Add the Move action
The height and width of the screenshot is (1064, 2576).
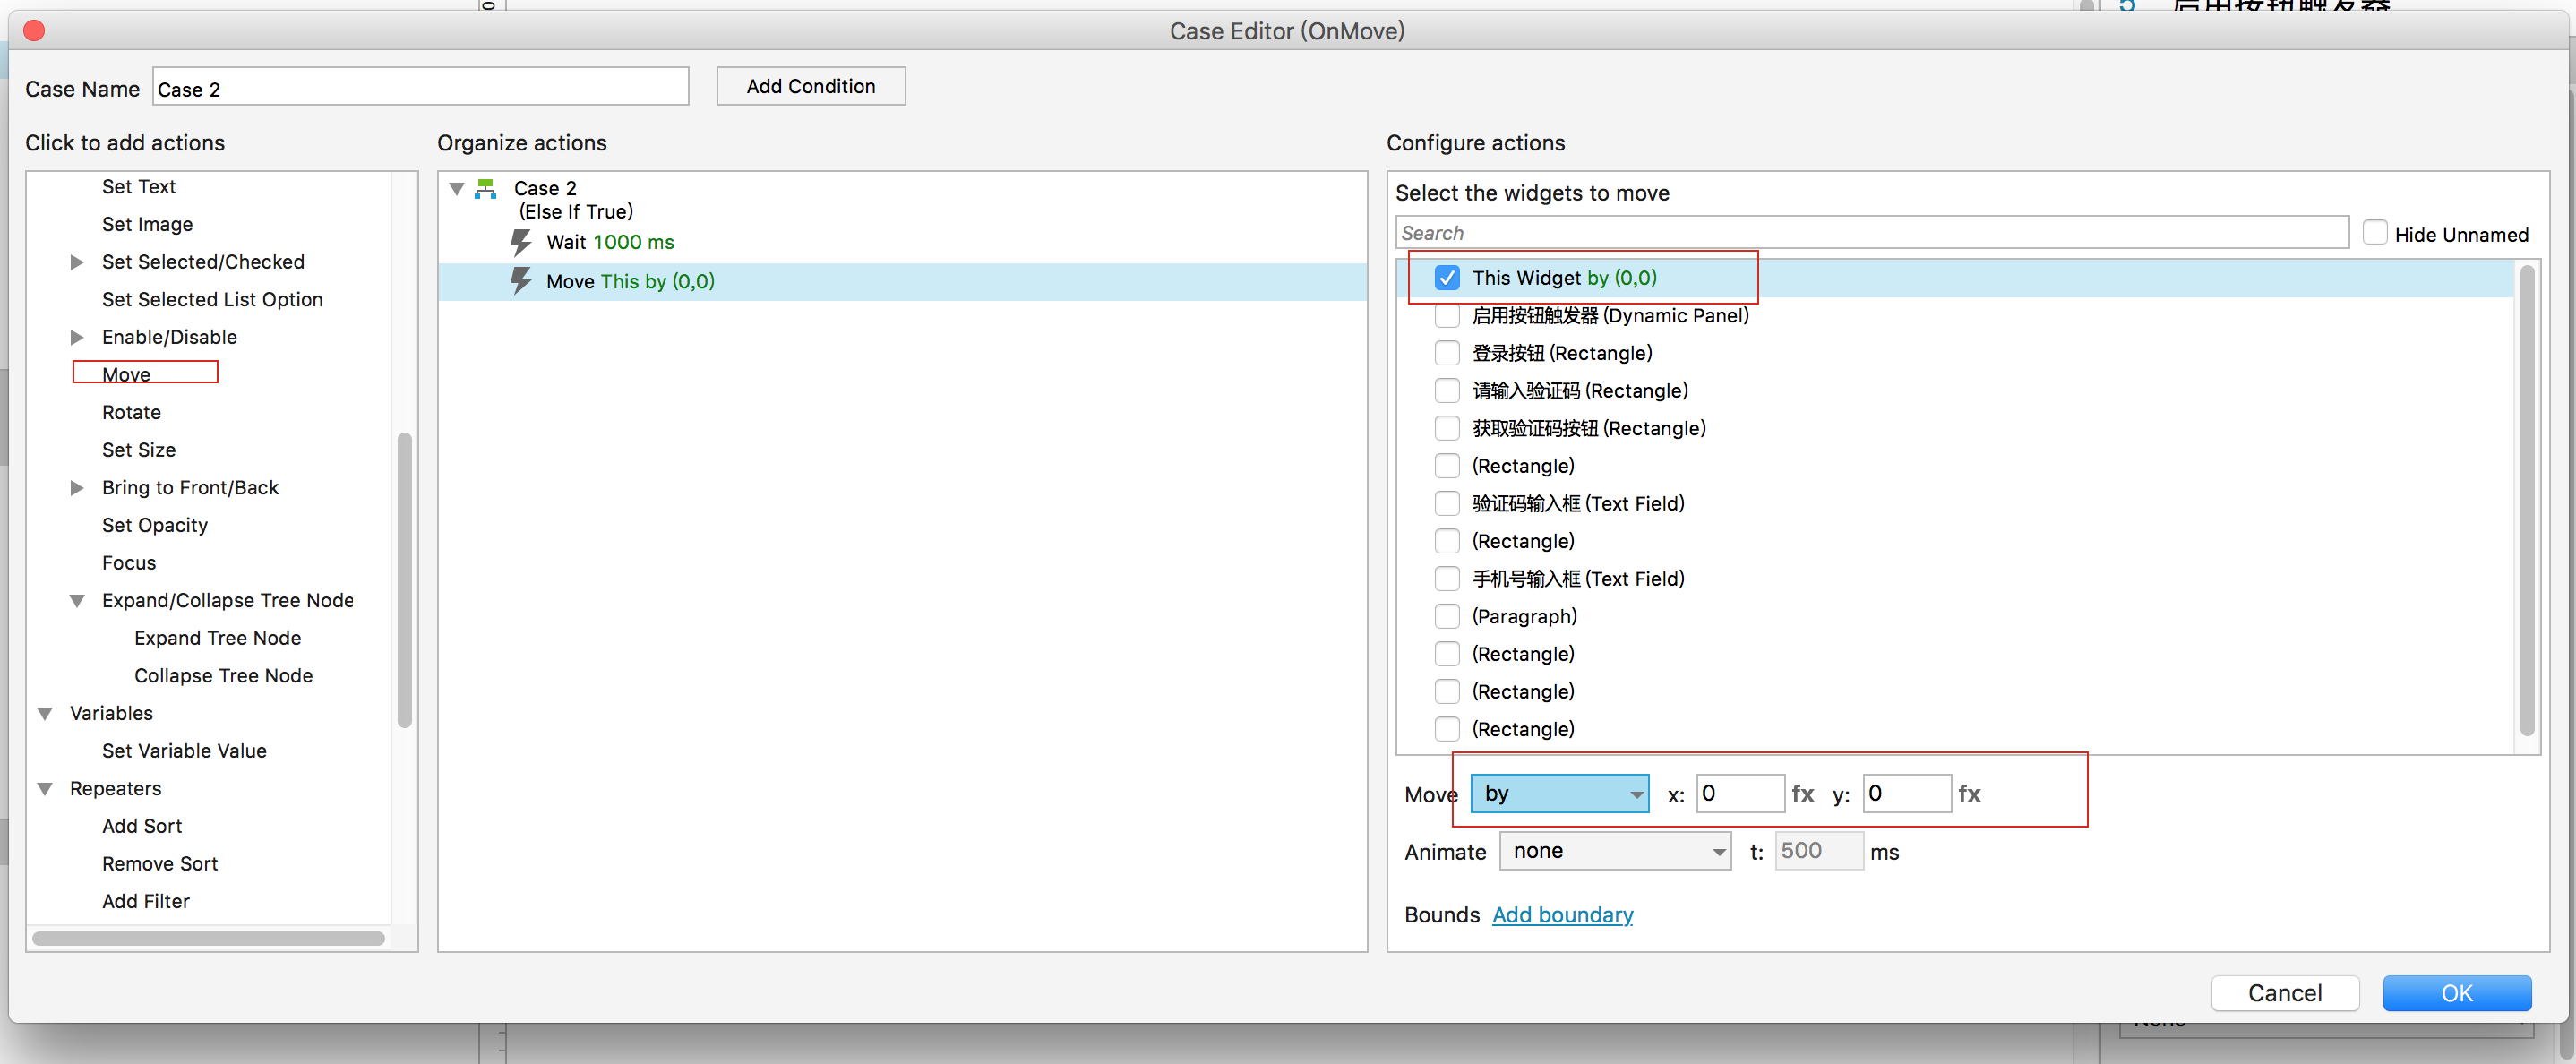pyautogui.click(x=126, y=375)
